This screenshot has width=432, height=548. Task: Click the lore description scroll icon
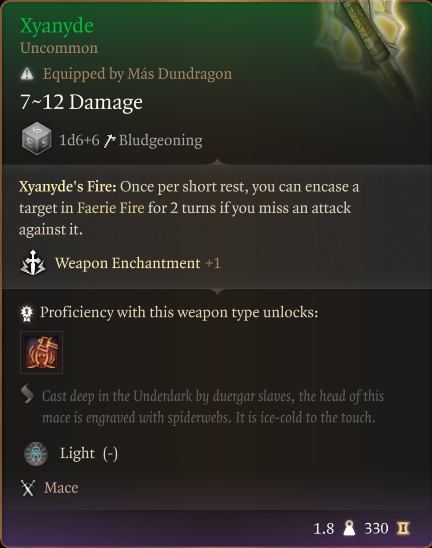(27, 394)
